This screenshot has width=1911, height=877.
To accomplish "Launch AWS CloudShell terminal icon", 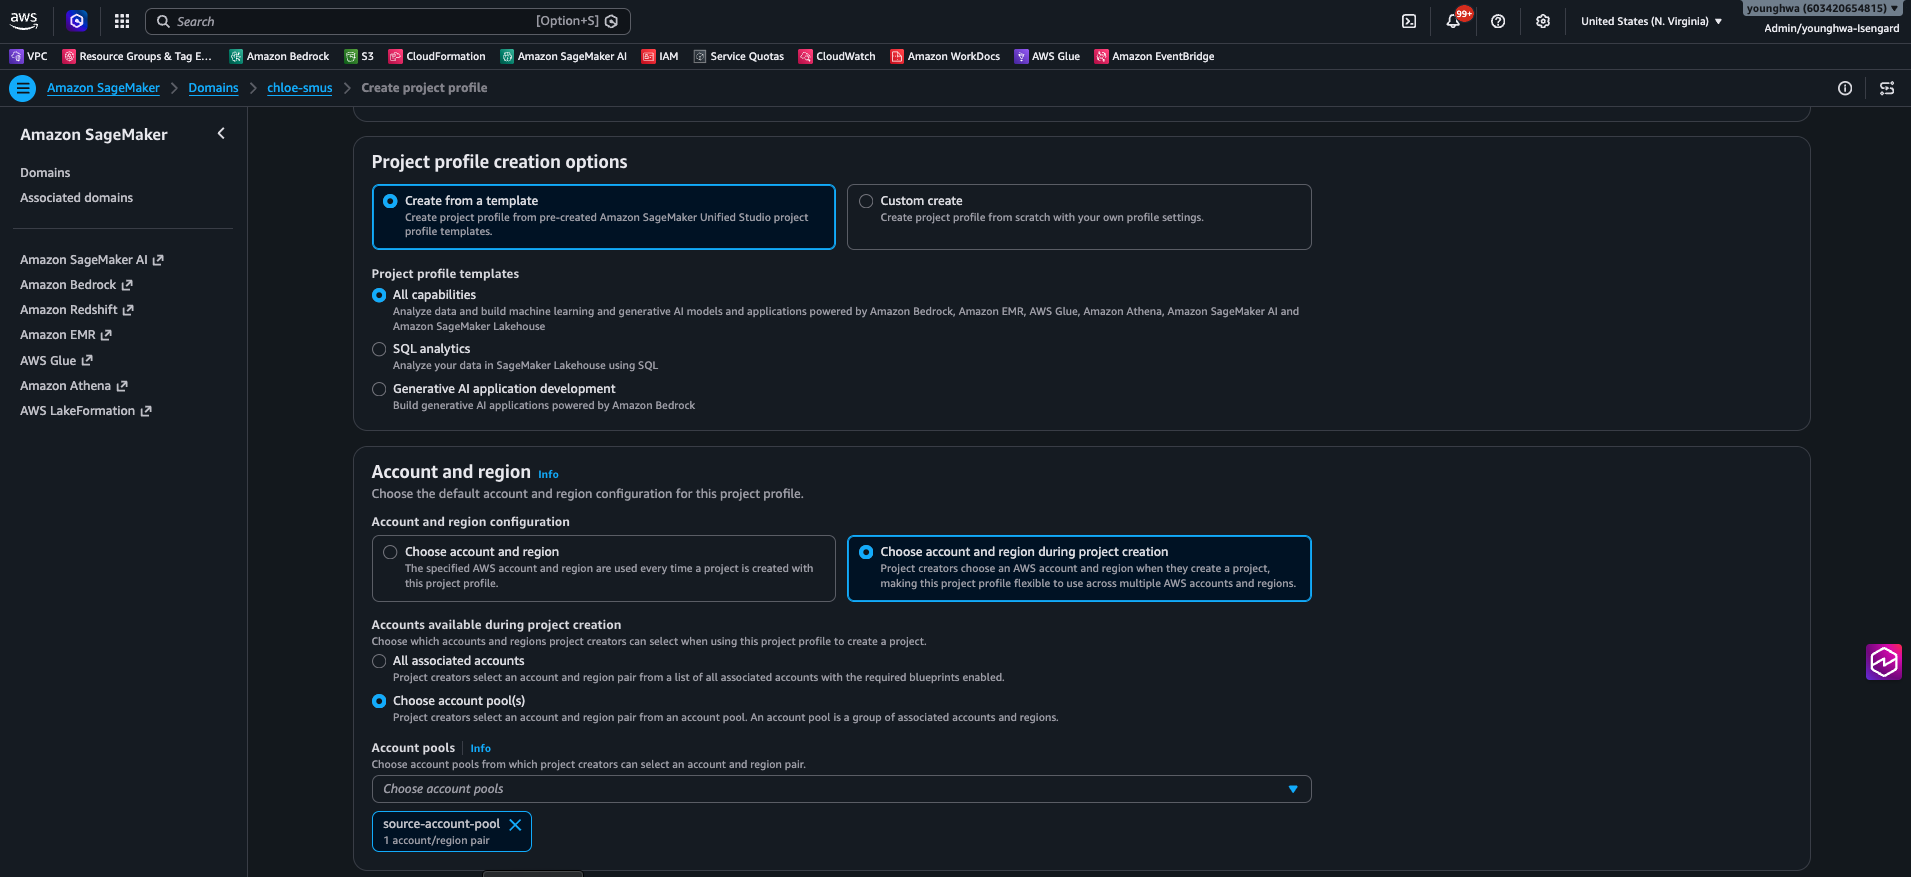I will [1409, 21].
